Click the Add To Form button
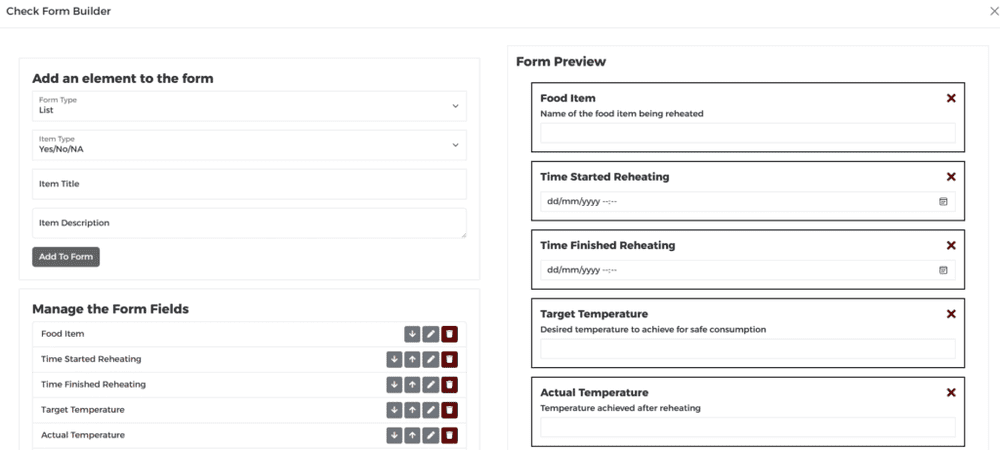The width and height of the screenshot is (1000, 450). coord(66,257)
